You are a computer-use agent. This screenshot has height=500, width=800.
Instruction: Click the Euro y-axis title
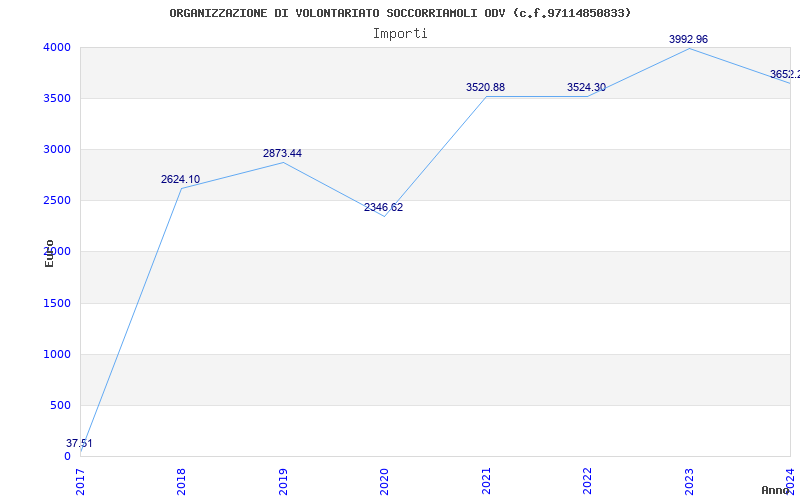[x=49, y=253]
